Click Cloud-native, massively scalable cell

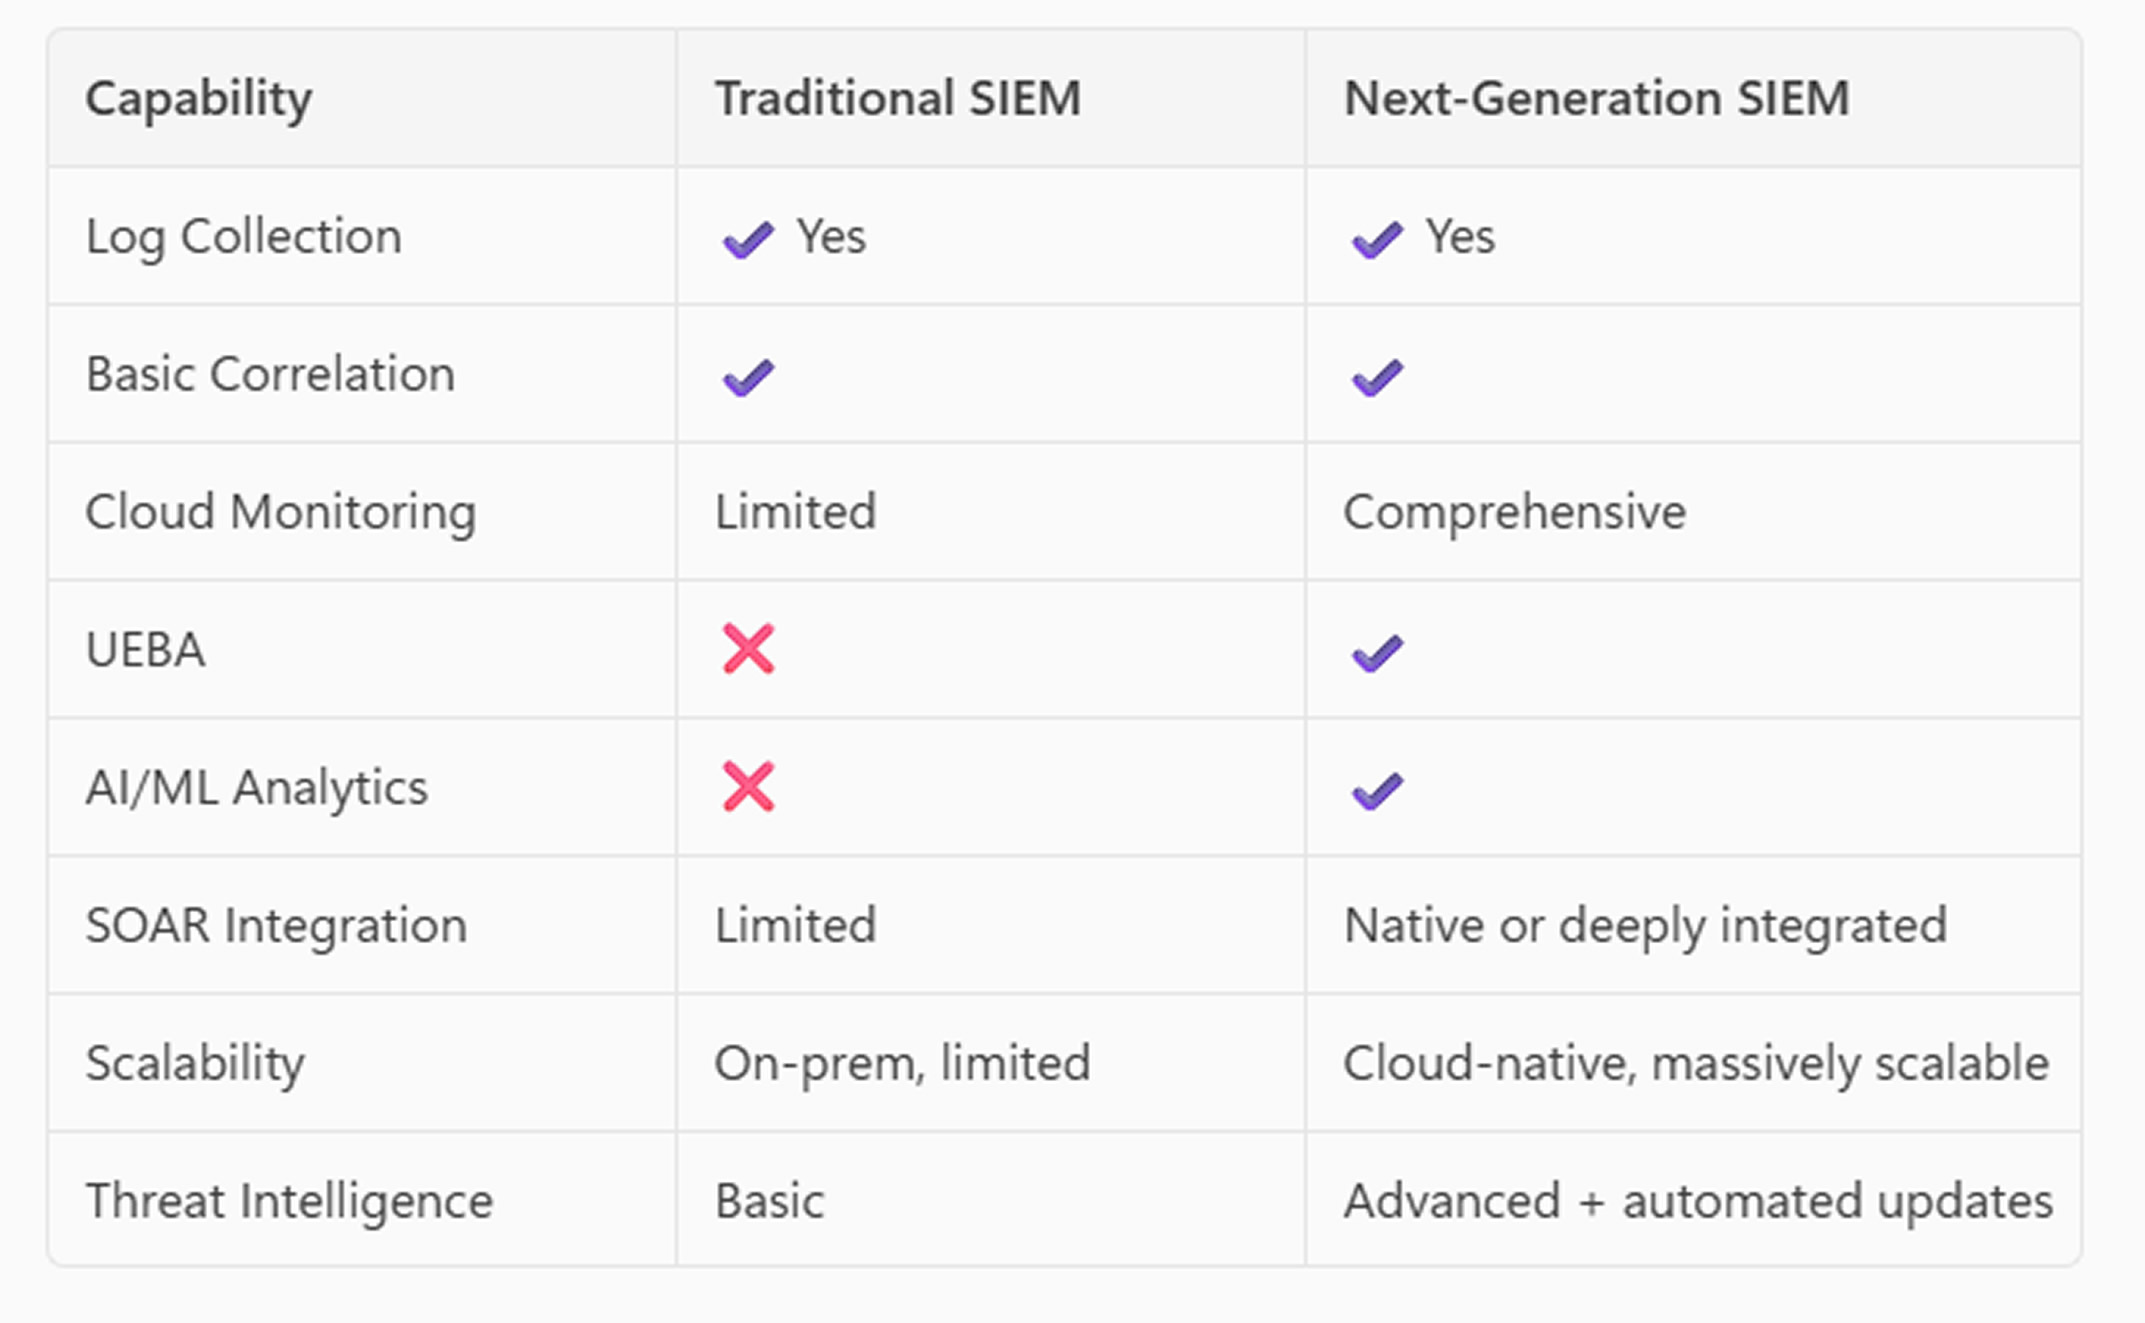[1695, 1063]
